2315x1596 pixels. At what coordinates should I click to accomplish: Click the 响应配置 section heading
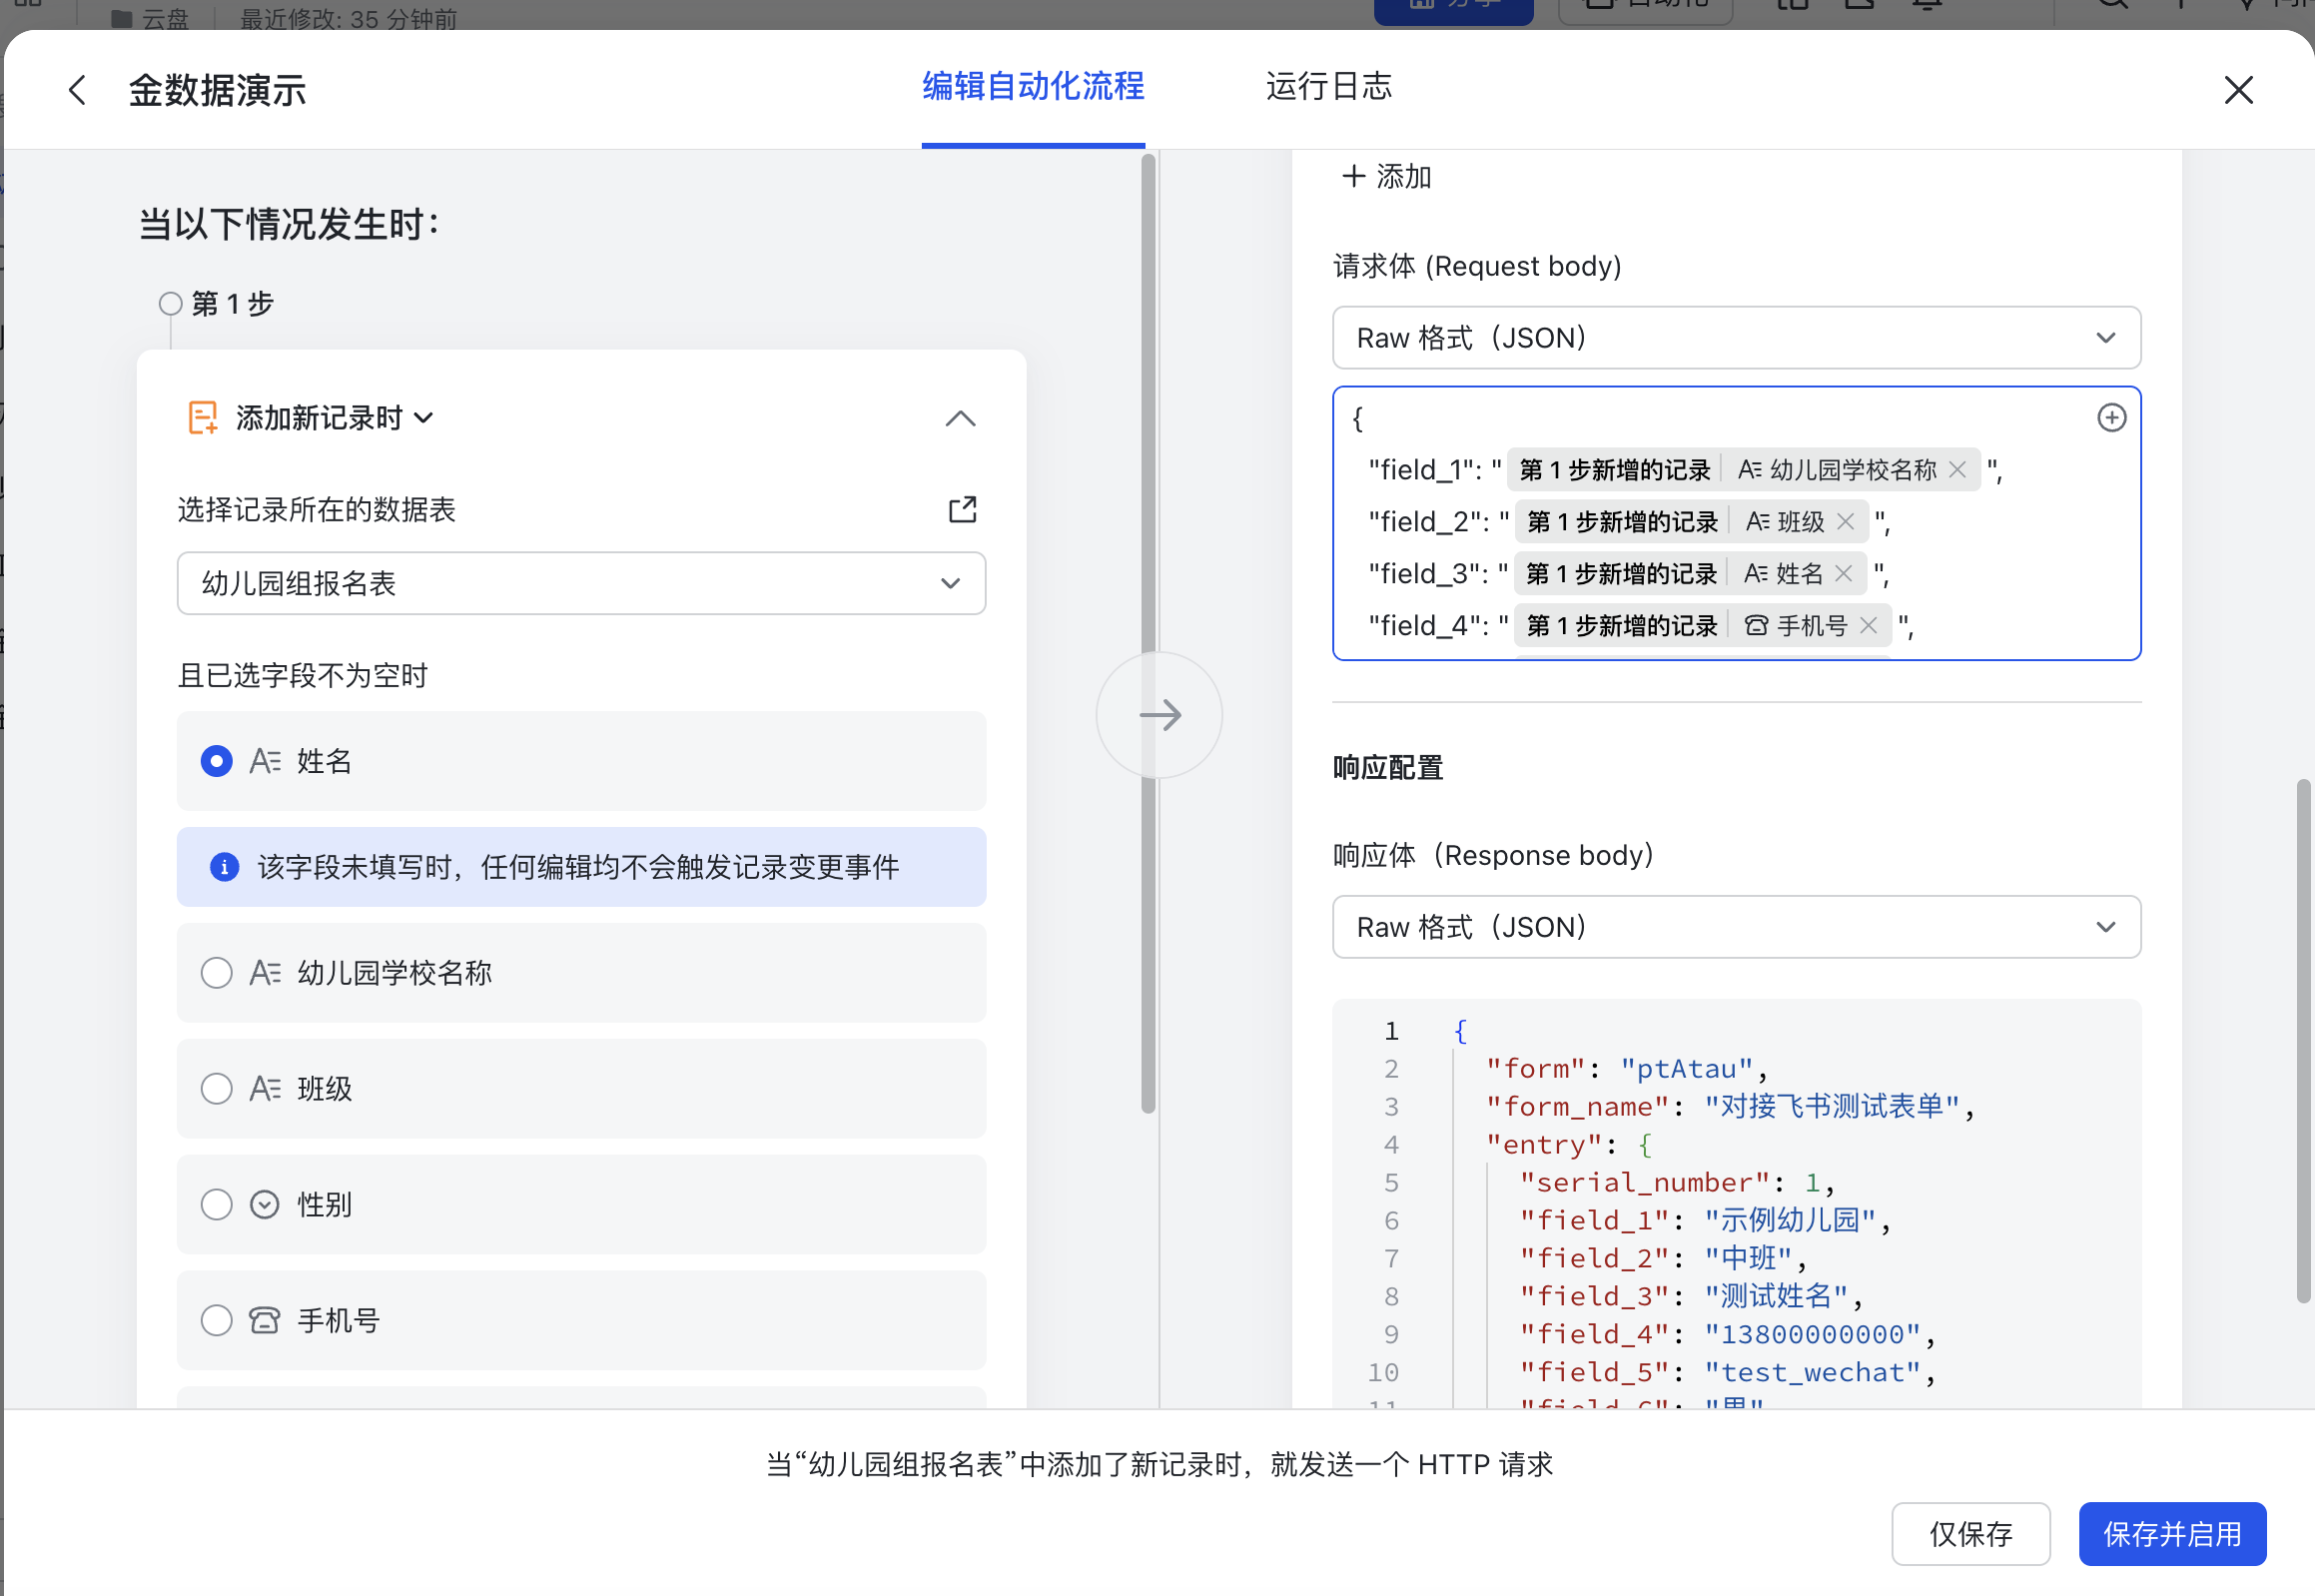click(1388, 768)
